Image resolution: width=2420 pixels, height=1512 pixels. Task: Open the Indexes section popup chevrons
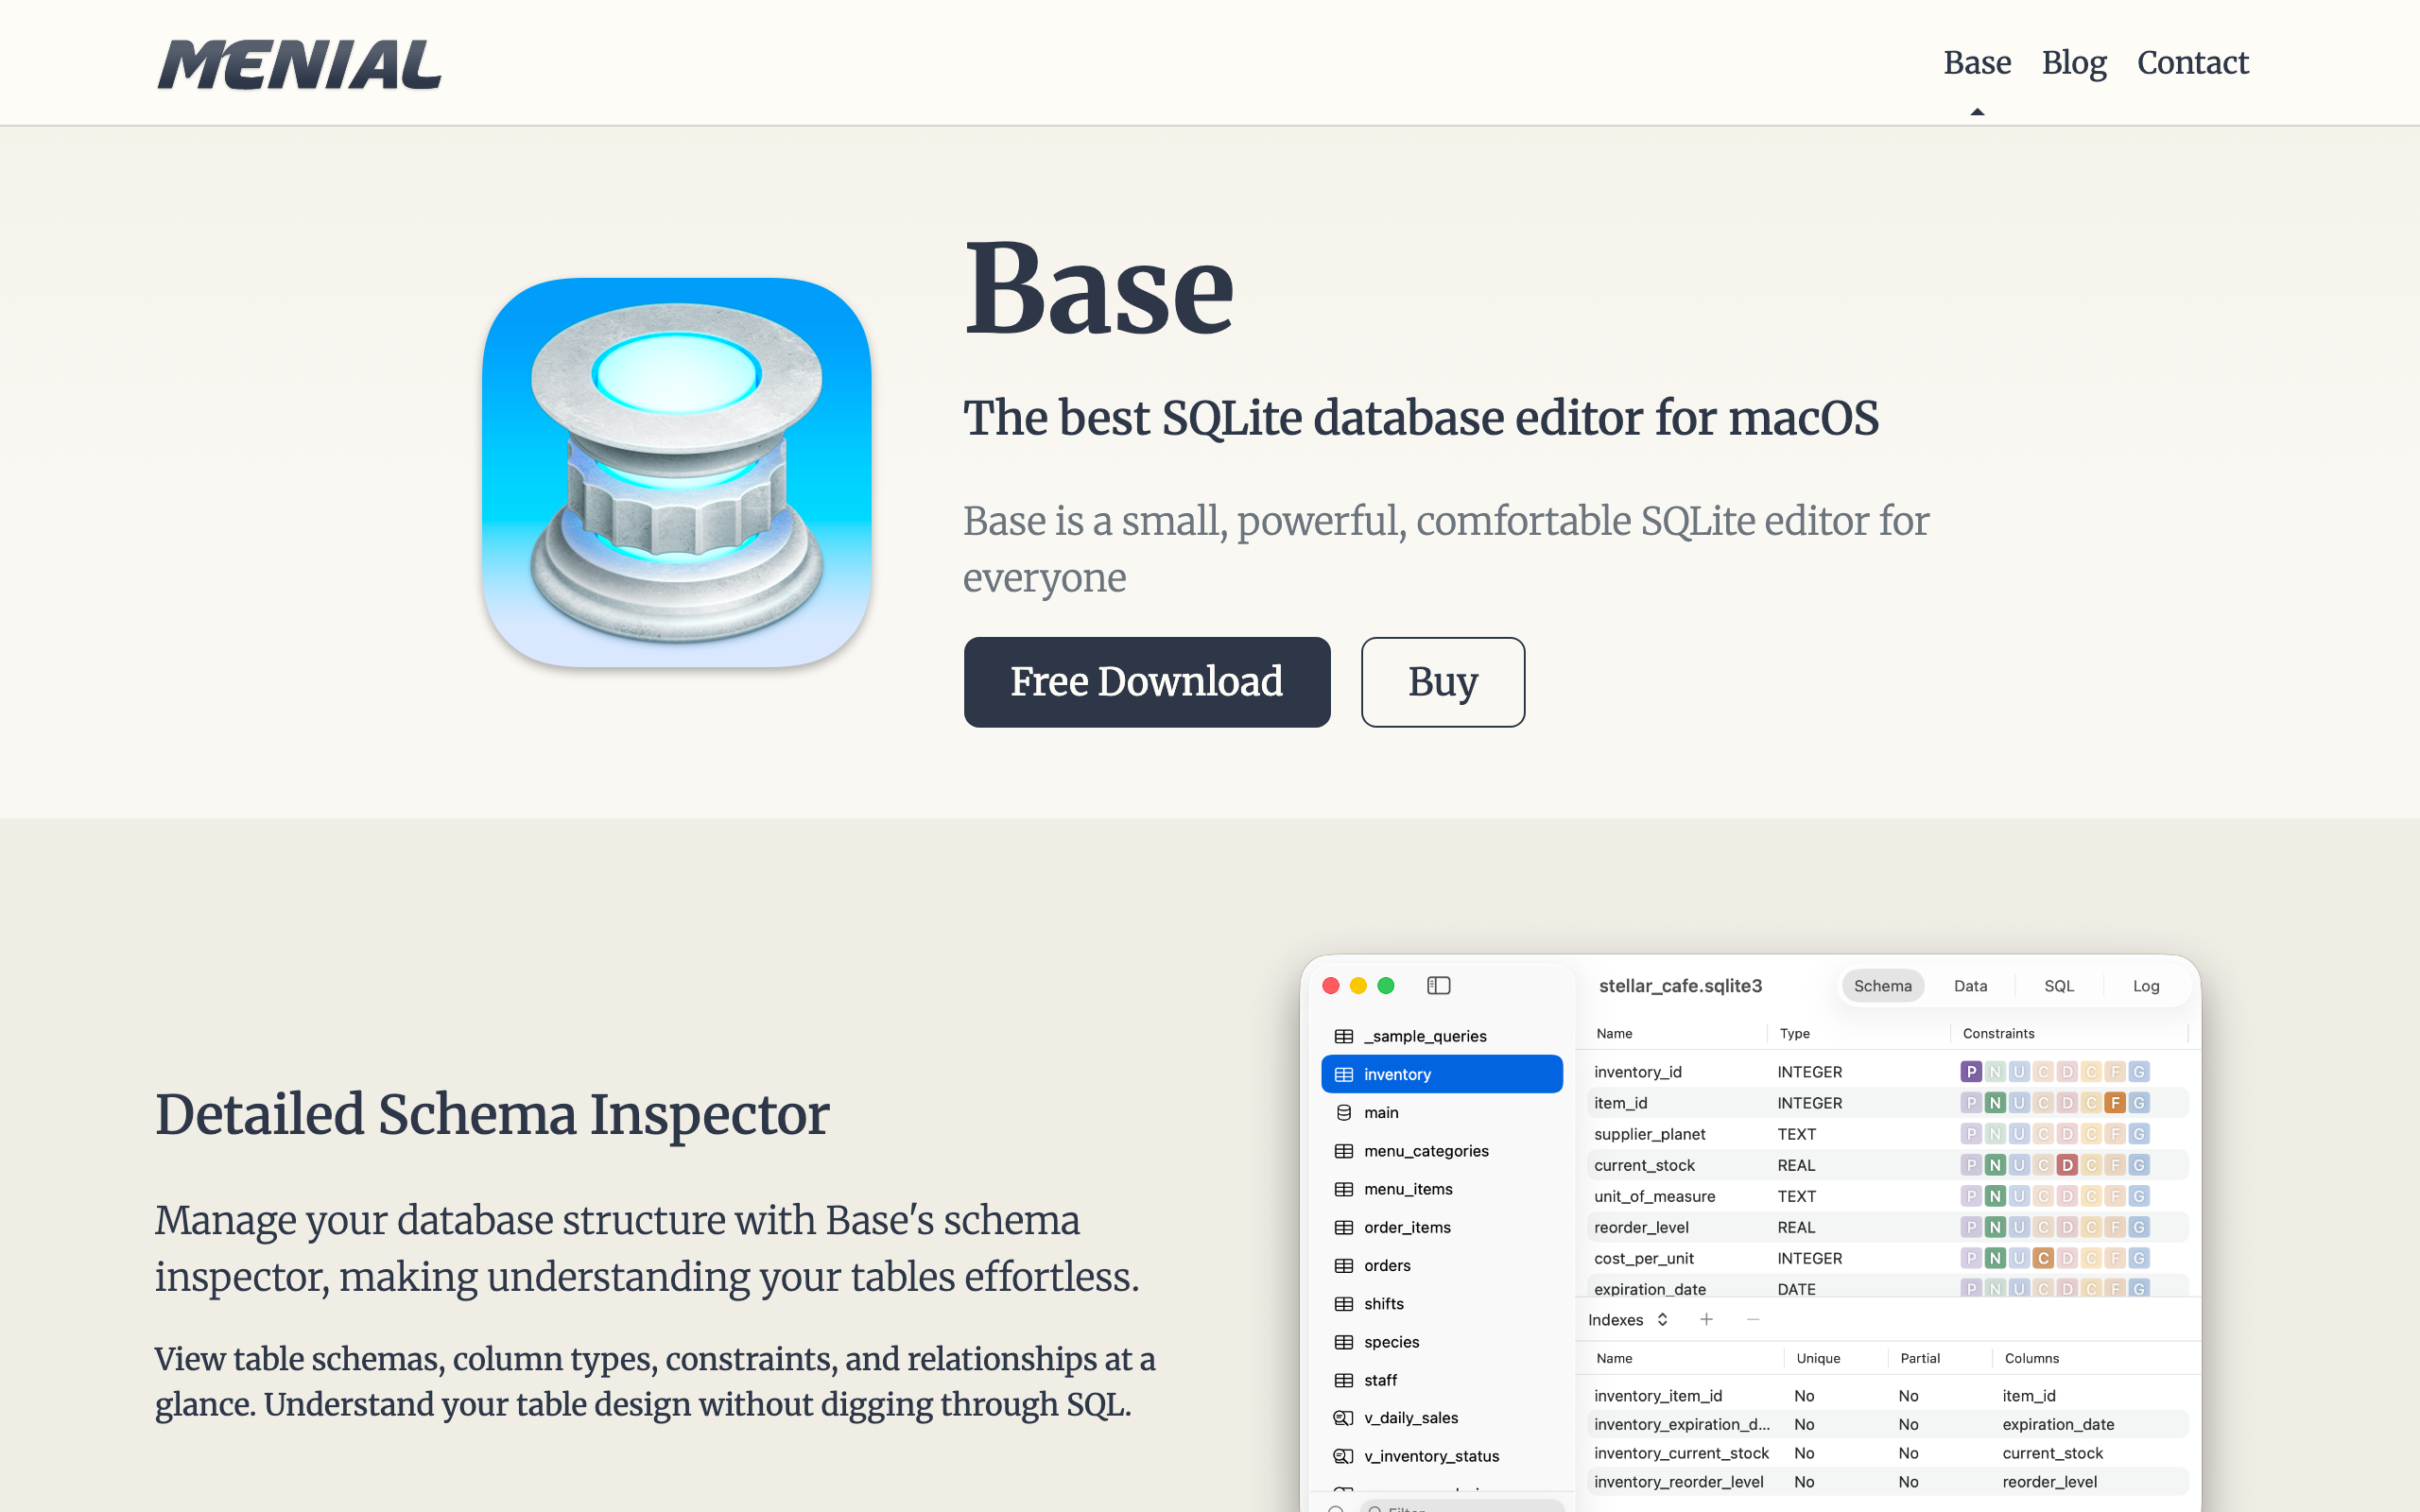(x=1662, y=1319)
